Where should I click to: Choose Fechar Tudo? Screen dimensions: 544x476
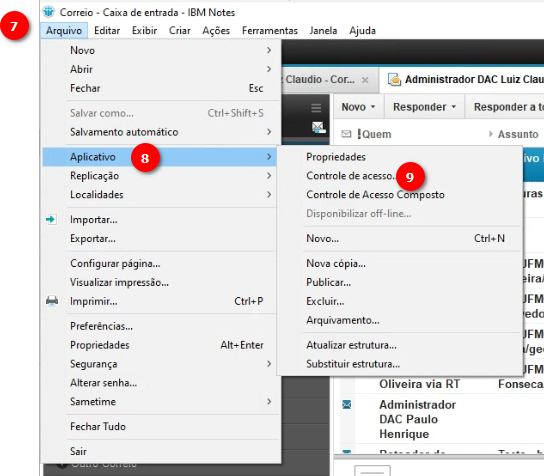[x=160, y=426]
